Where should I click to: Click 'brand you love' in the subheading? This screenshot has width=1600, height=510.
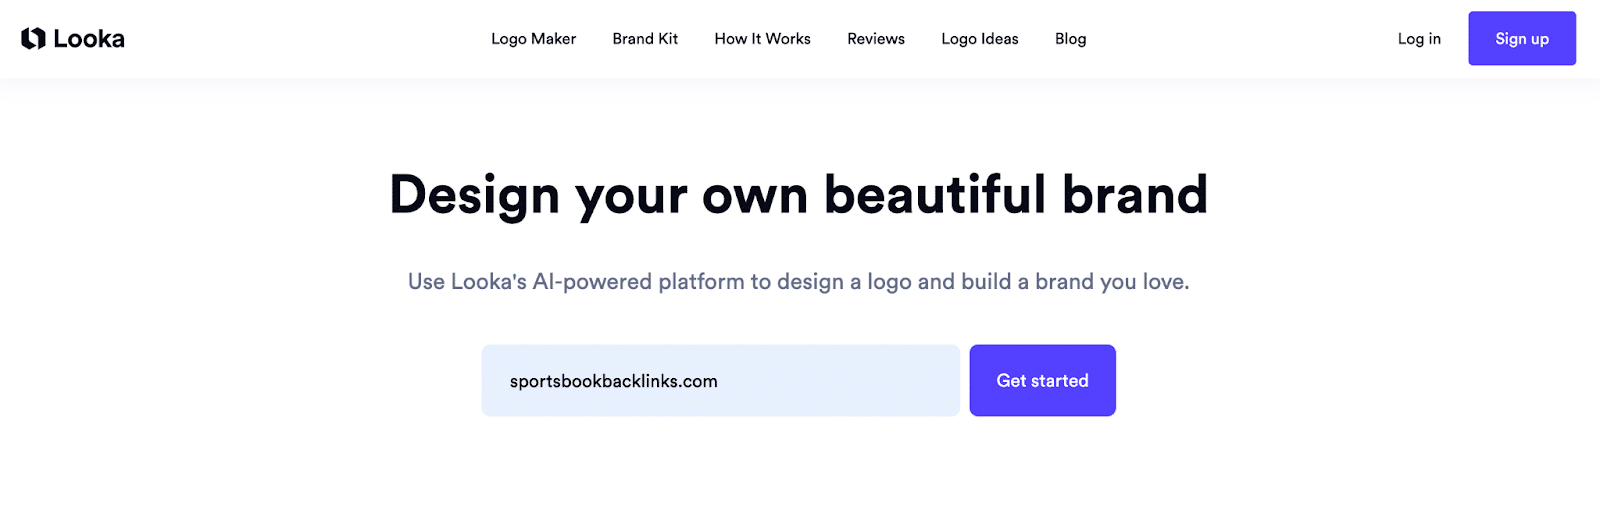click(1112, 282)
